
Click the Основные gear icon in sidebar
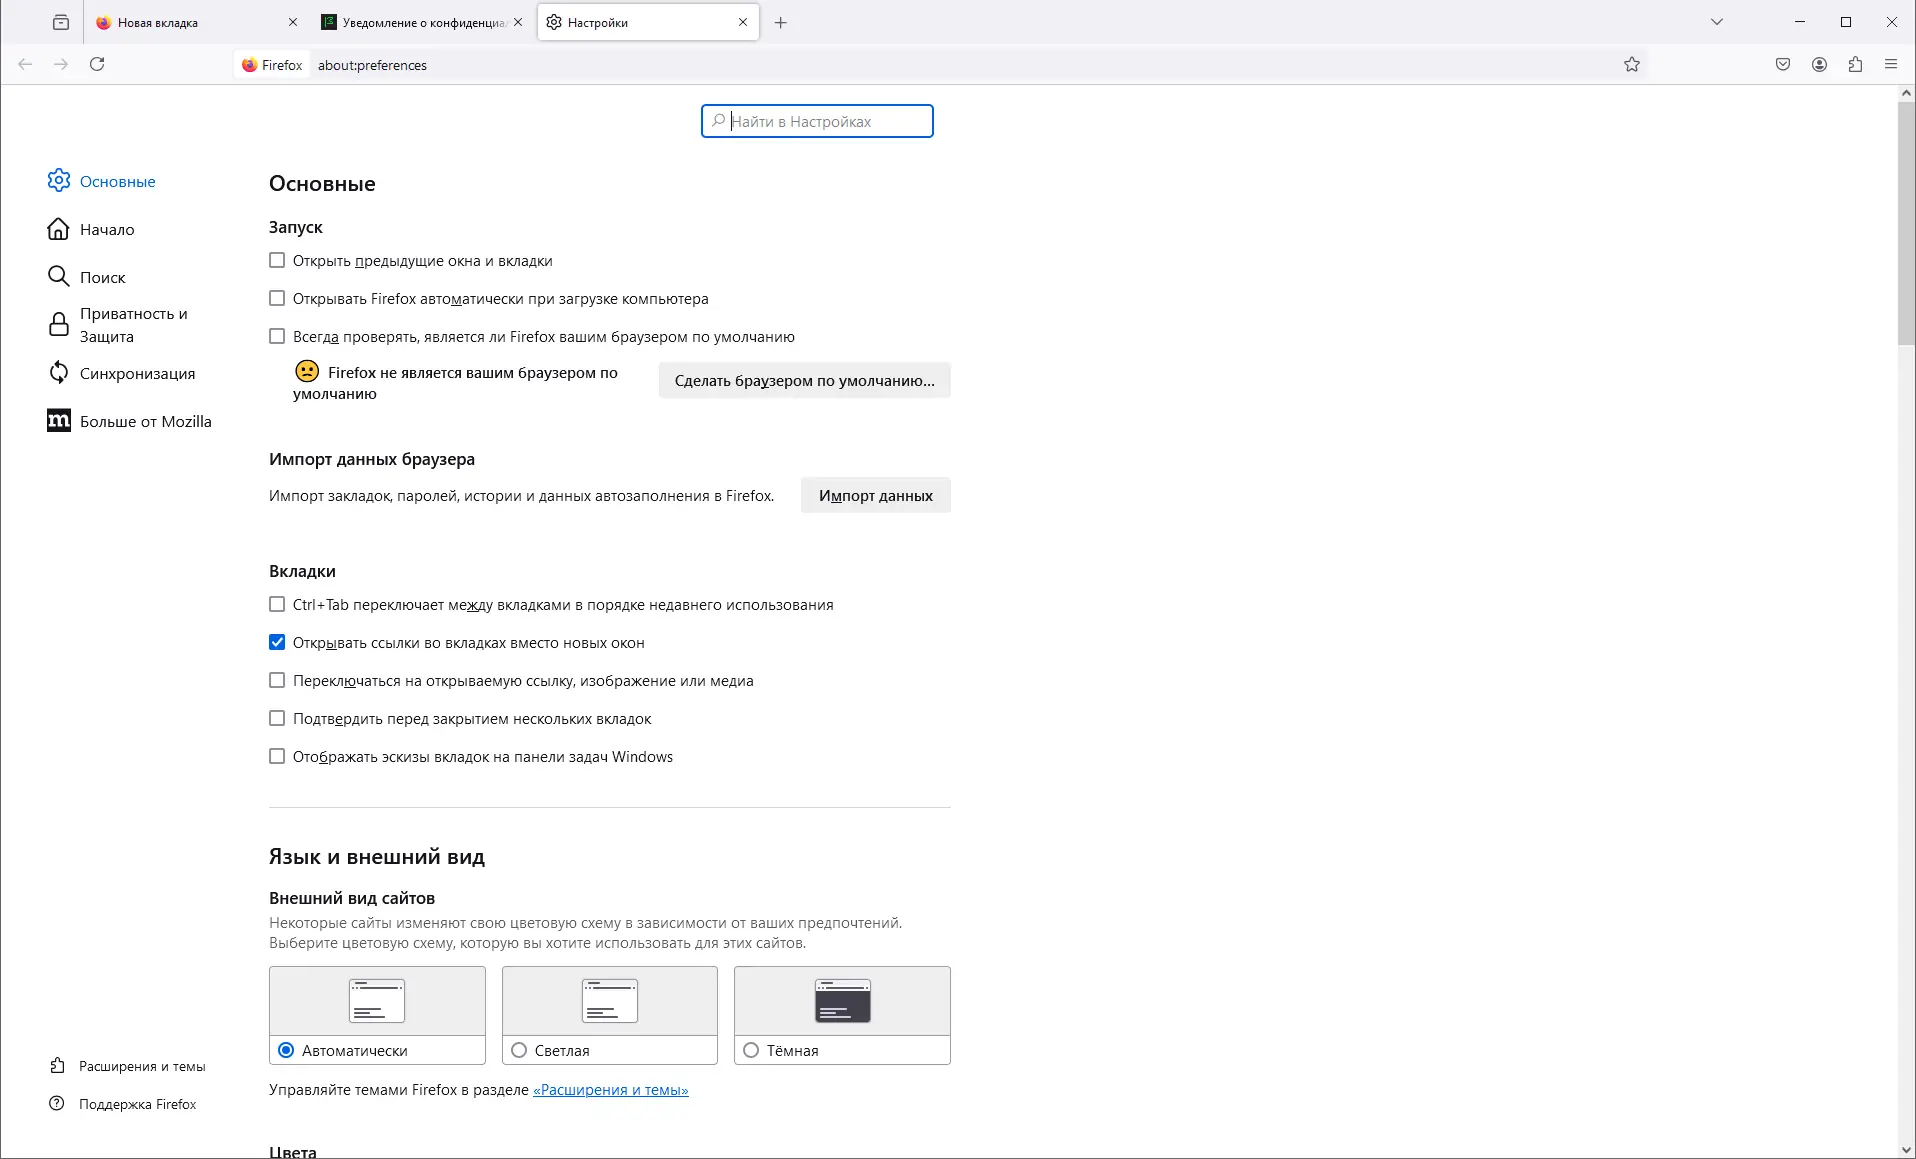[x=59, y=180]
